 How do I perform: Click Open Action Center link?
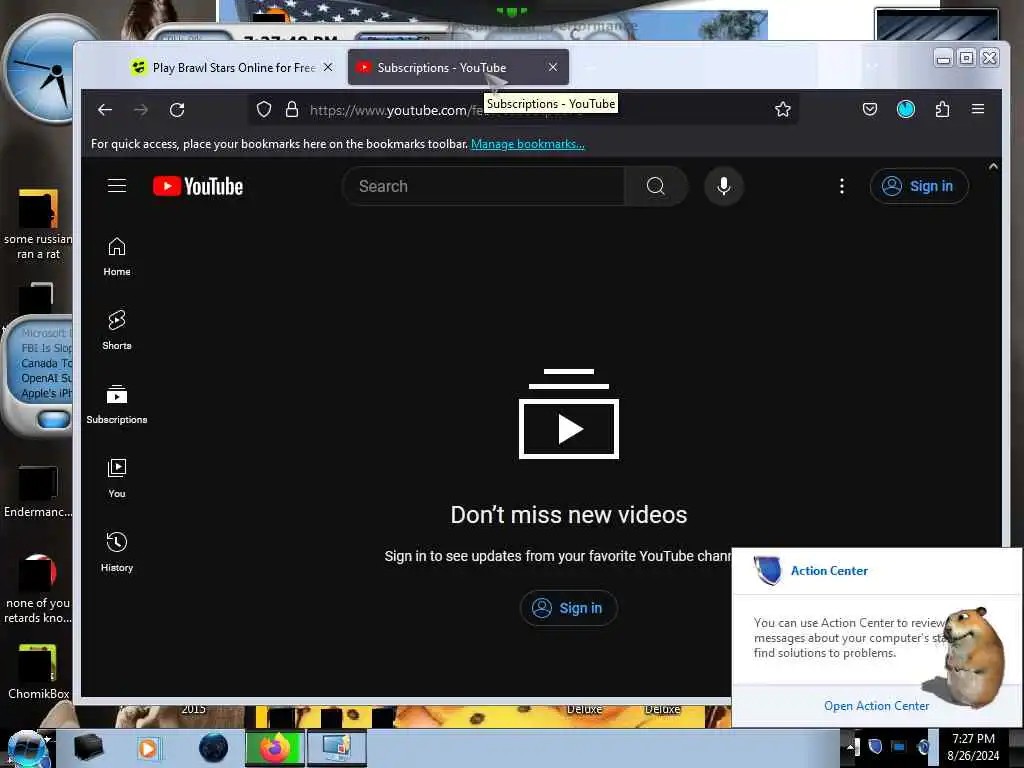pos(876,706)
